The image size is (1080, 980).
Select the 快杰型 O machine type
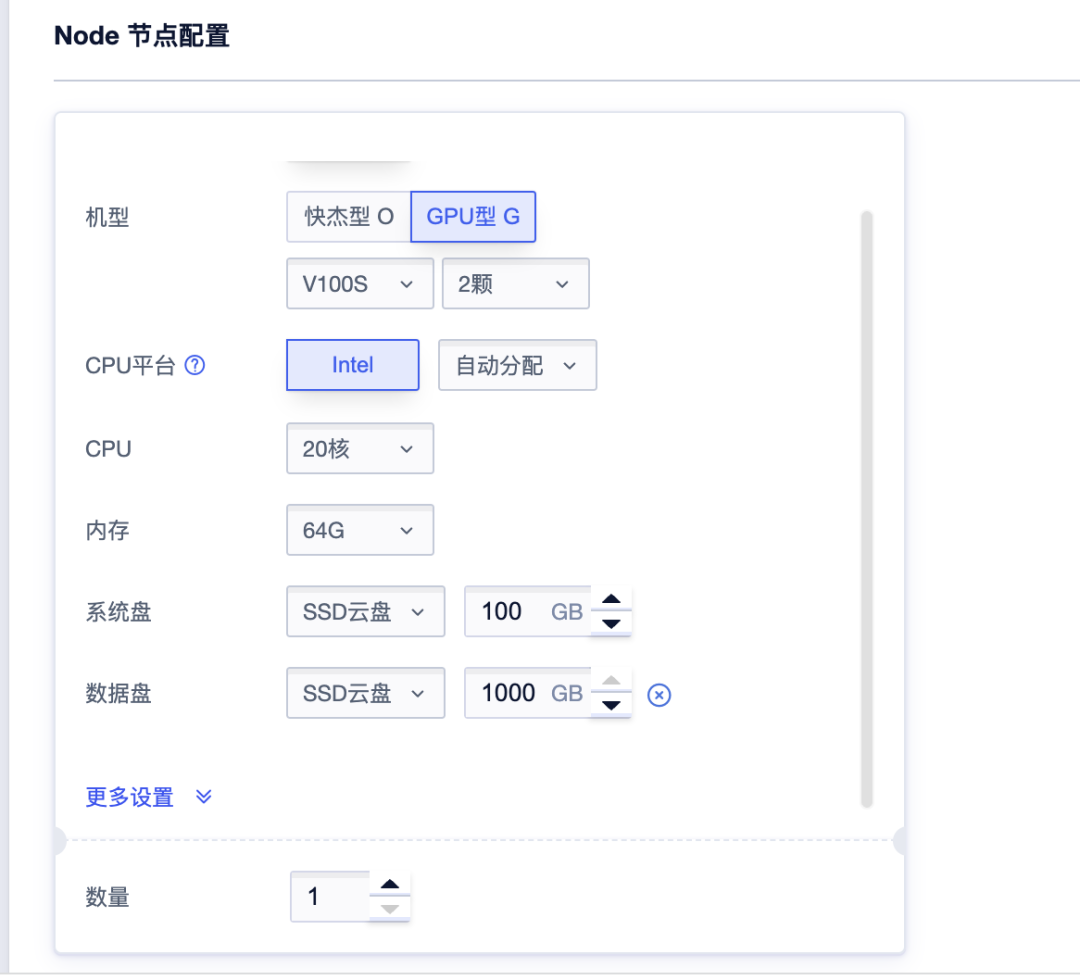coord(349,217)
